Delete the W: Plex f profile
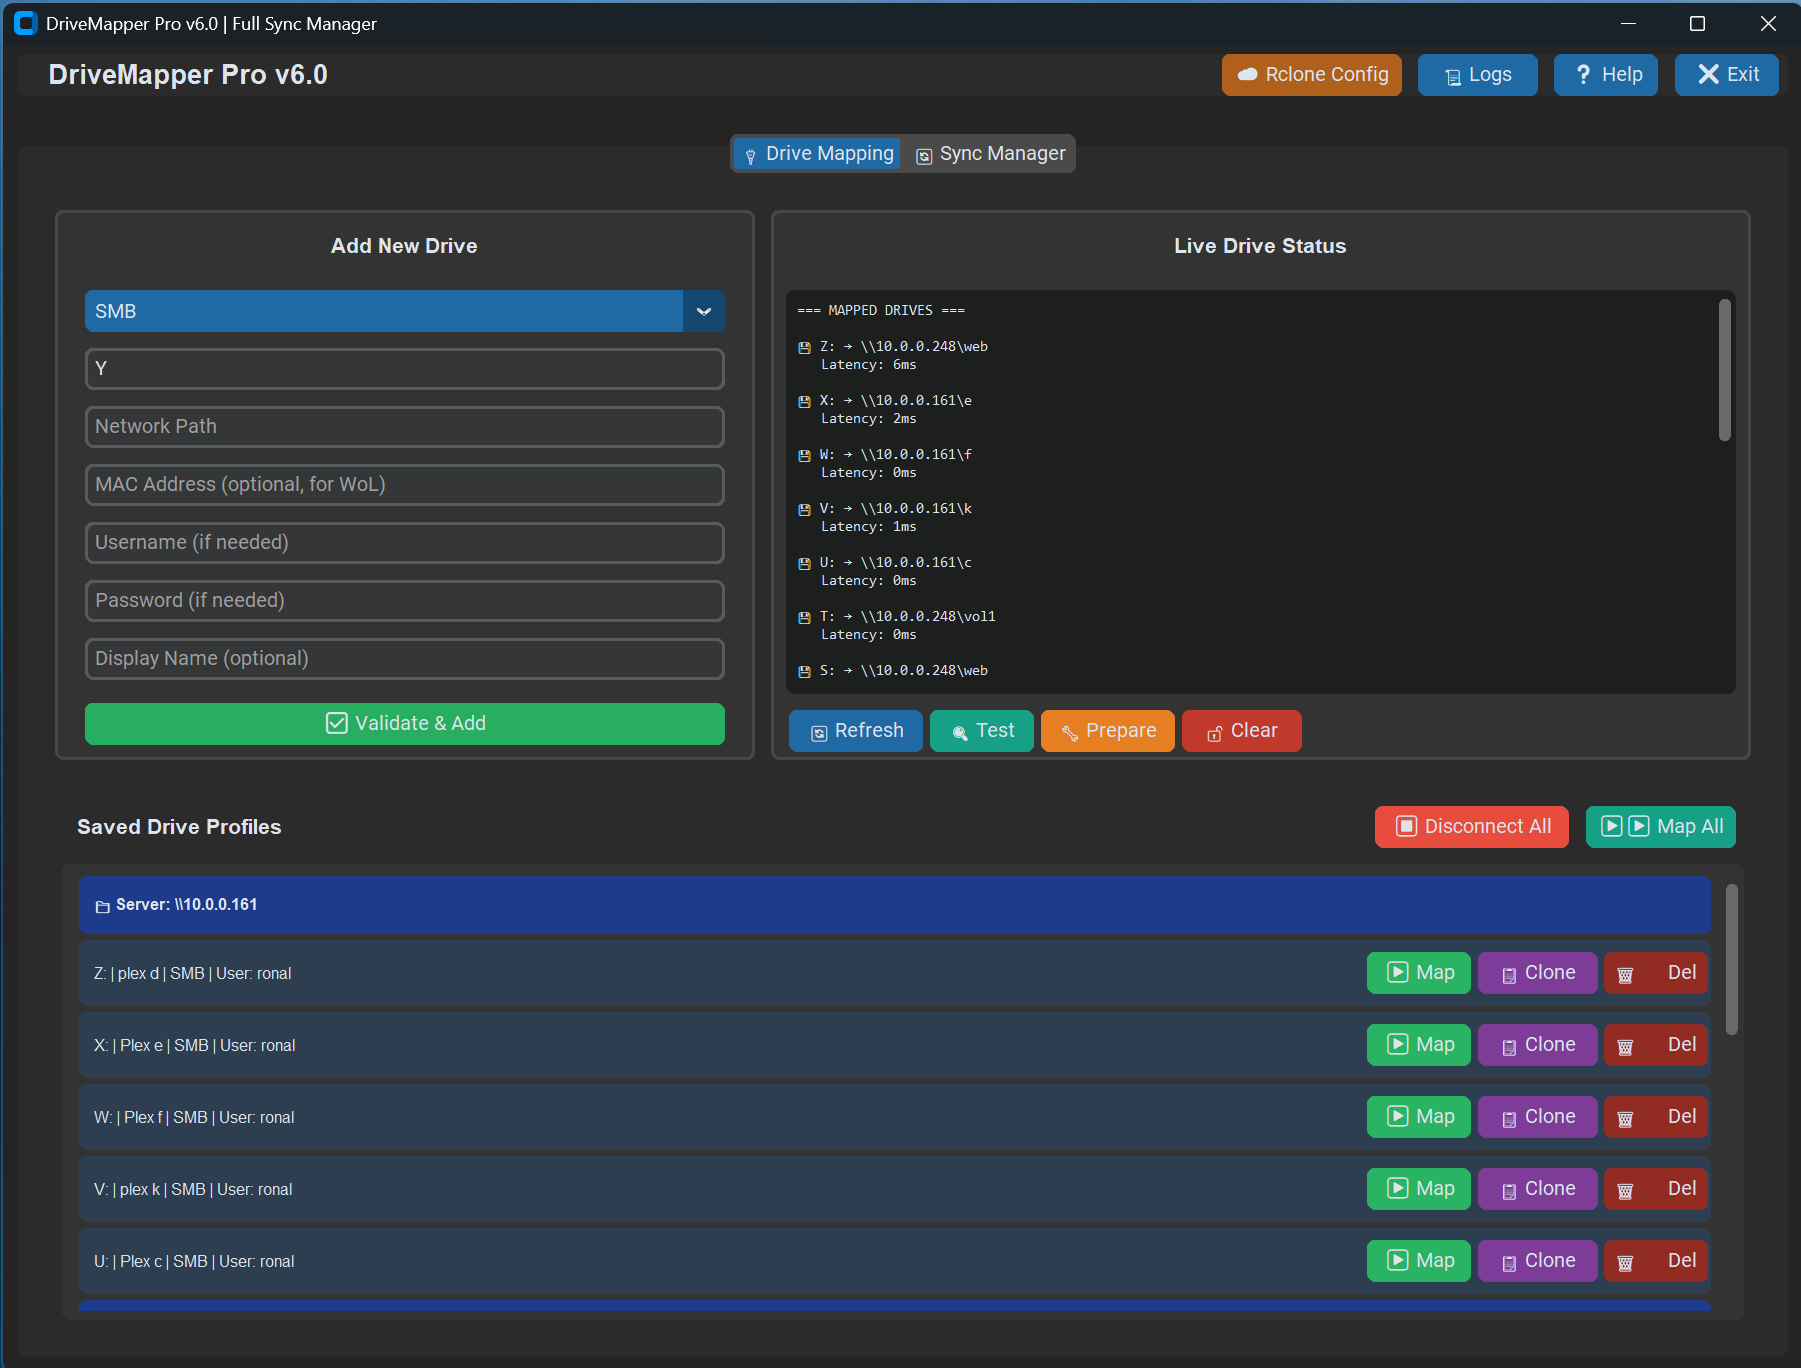This screenshot has width=1801, height=1368. click(x=1656, y=1117)
